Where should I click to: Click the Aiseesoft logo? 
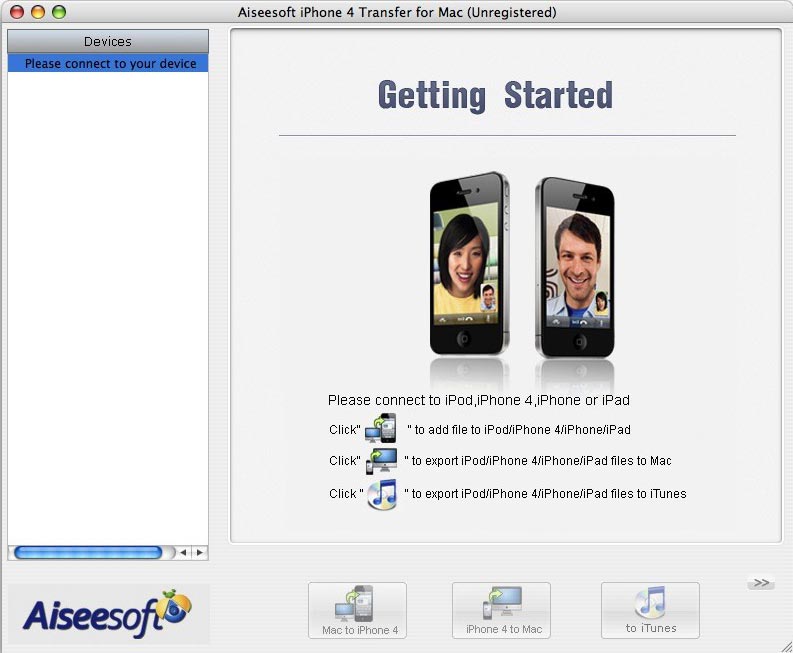(x=108, y=614)
